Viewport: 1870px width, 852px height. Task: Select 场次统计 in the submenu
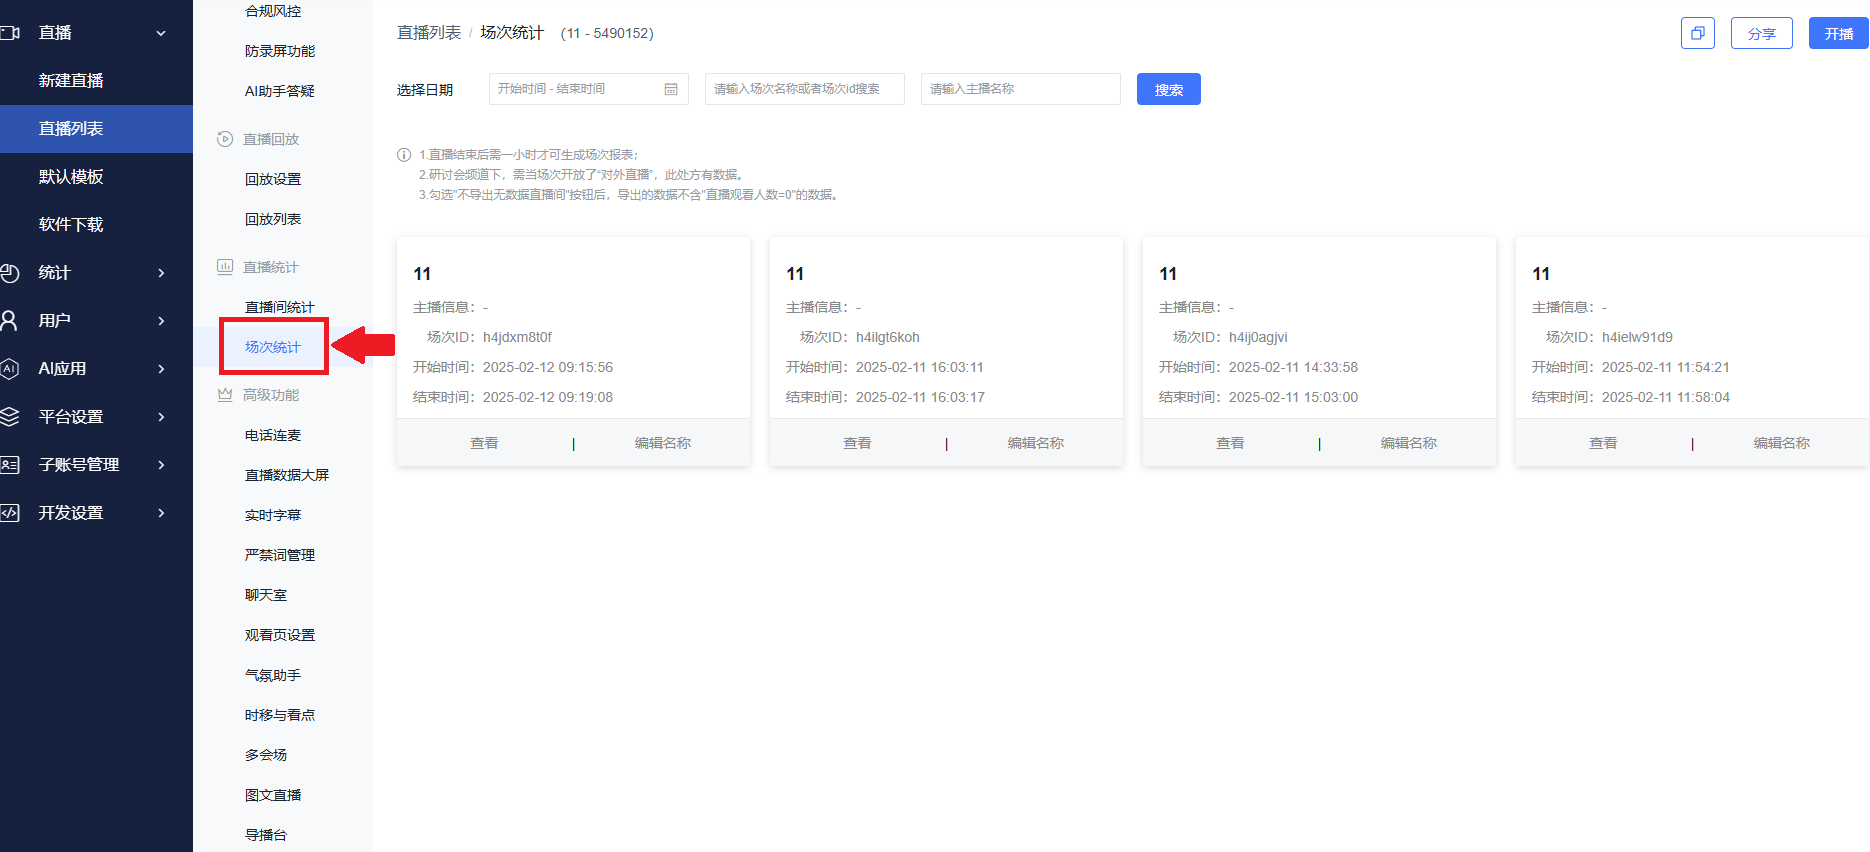[x=273, y=347]
